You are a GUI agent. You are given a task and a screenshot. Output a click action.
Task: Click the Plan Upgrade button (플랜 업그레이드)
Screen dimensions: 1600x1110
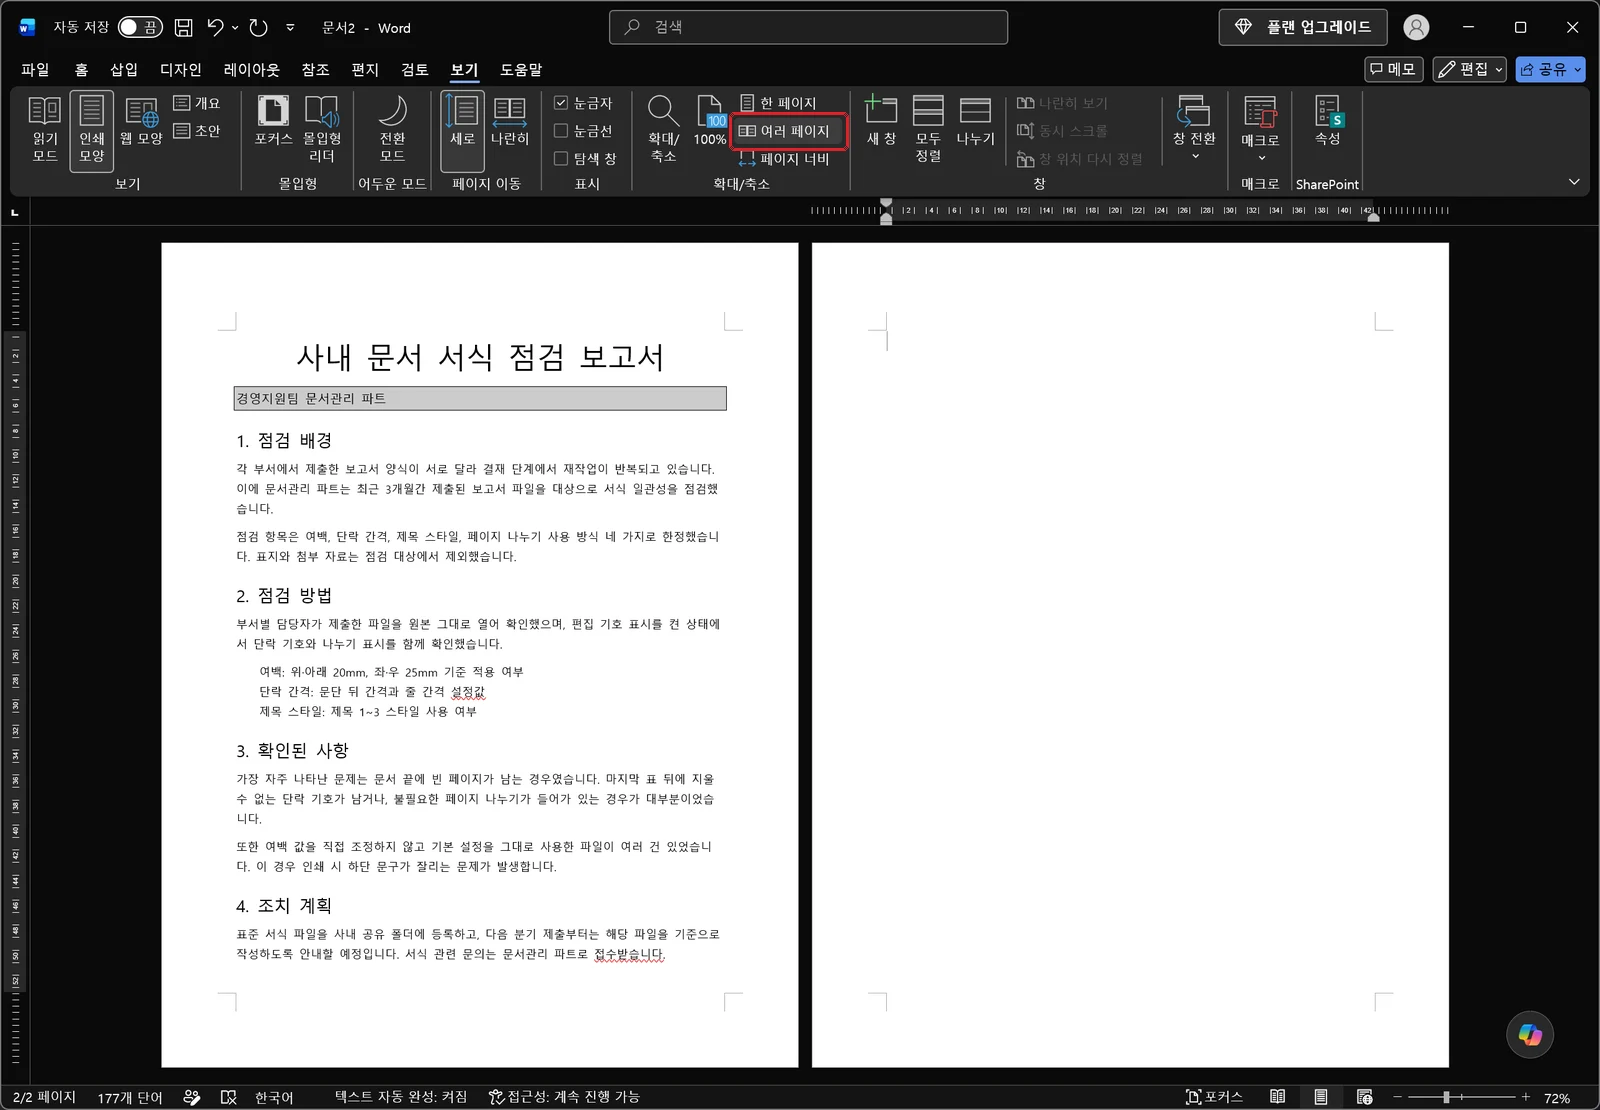coord(1302,28)
